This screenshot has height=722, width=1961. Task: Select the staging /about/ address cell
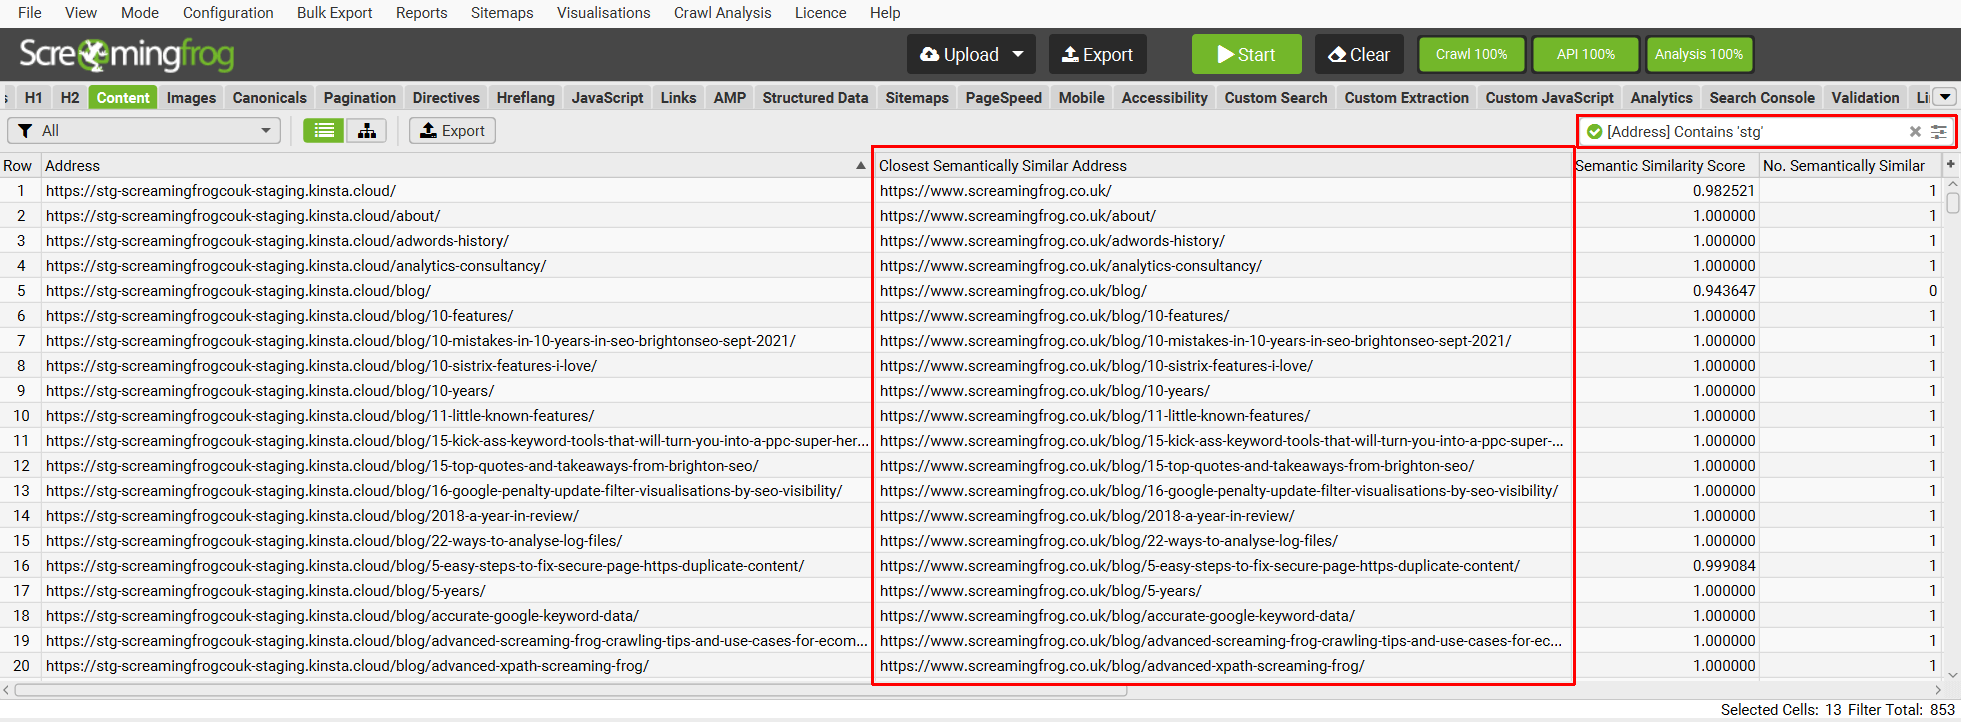pyautogui.click(x=456, y=215)
